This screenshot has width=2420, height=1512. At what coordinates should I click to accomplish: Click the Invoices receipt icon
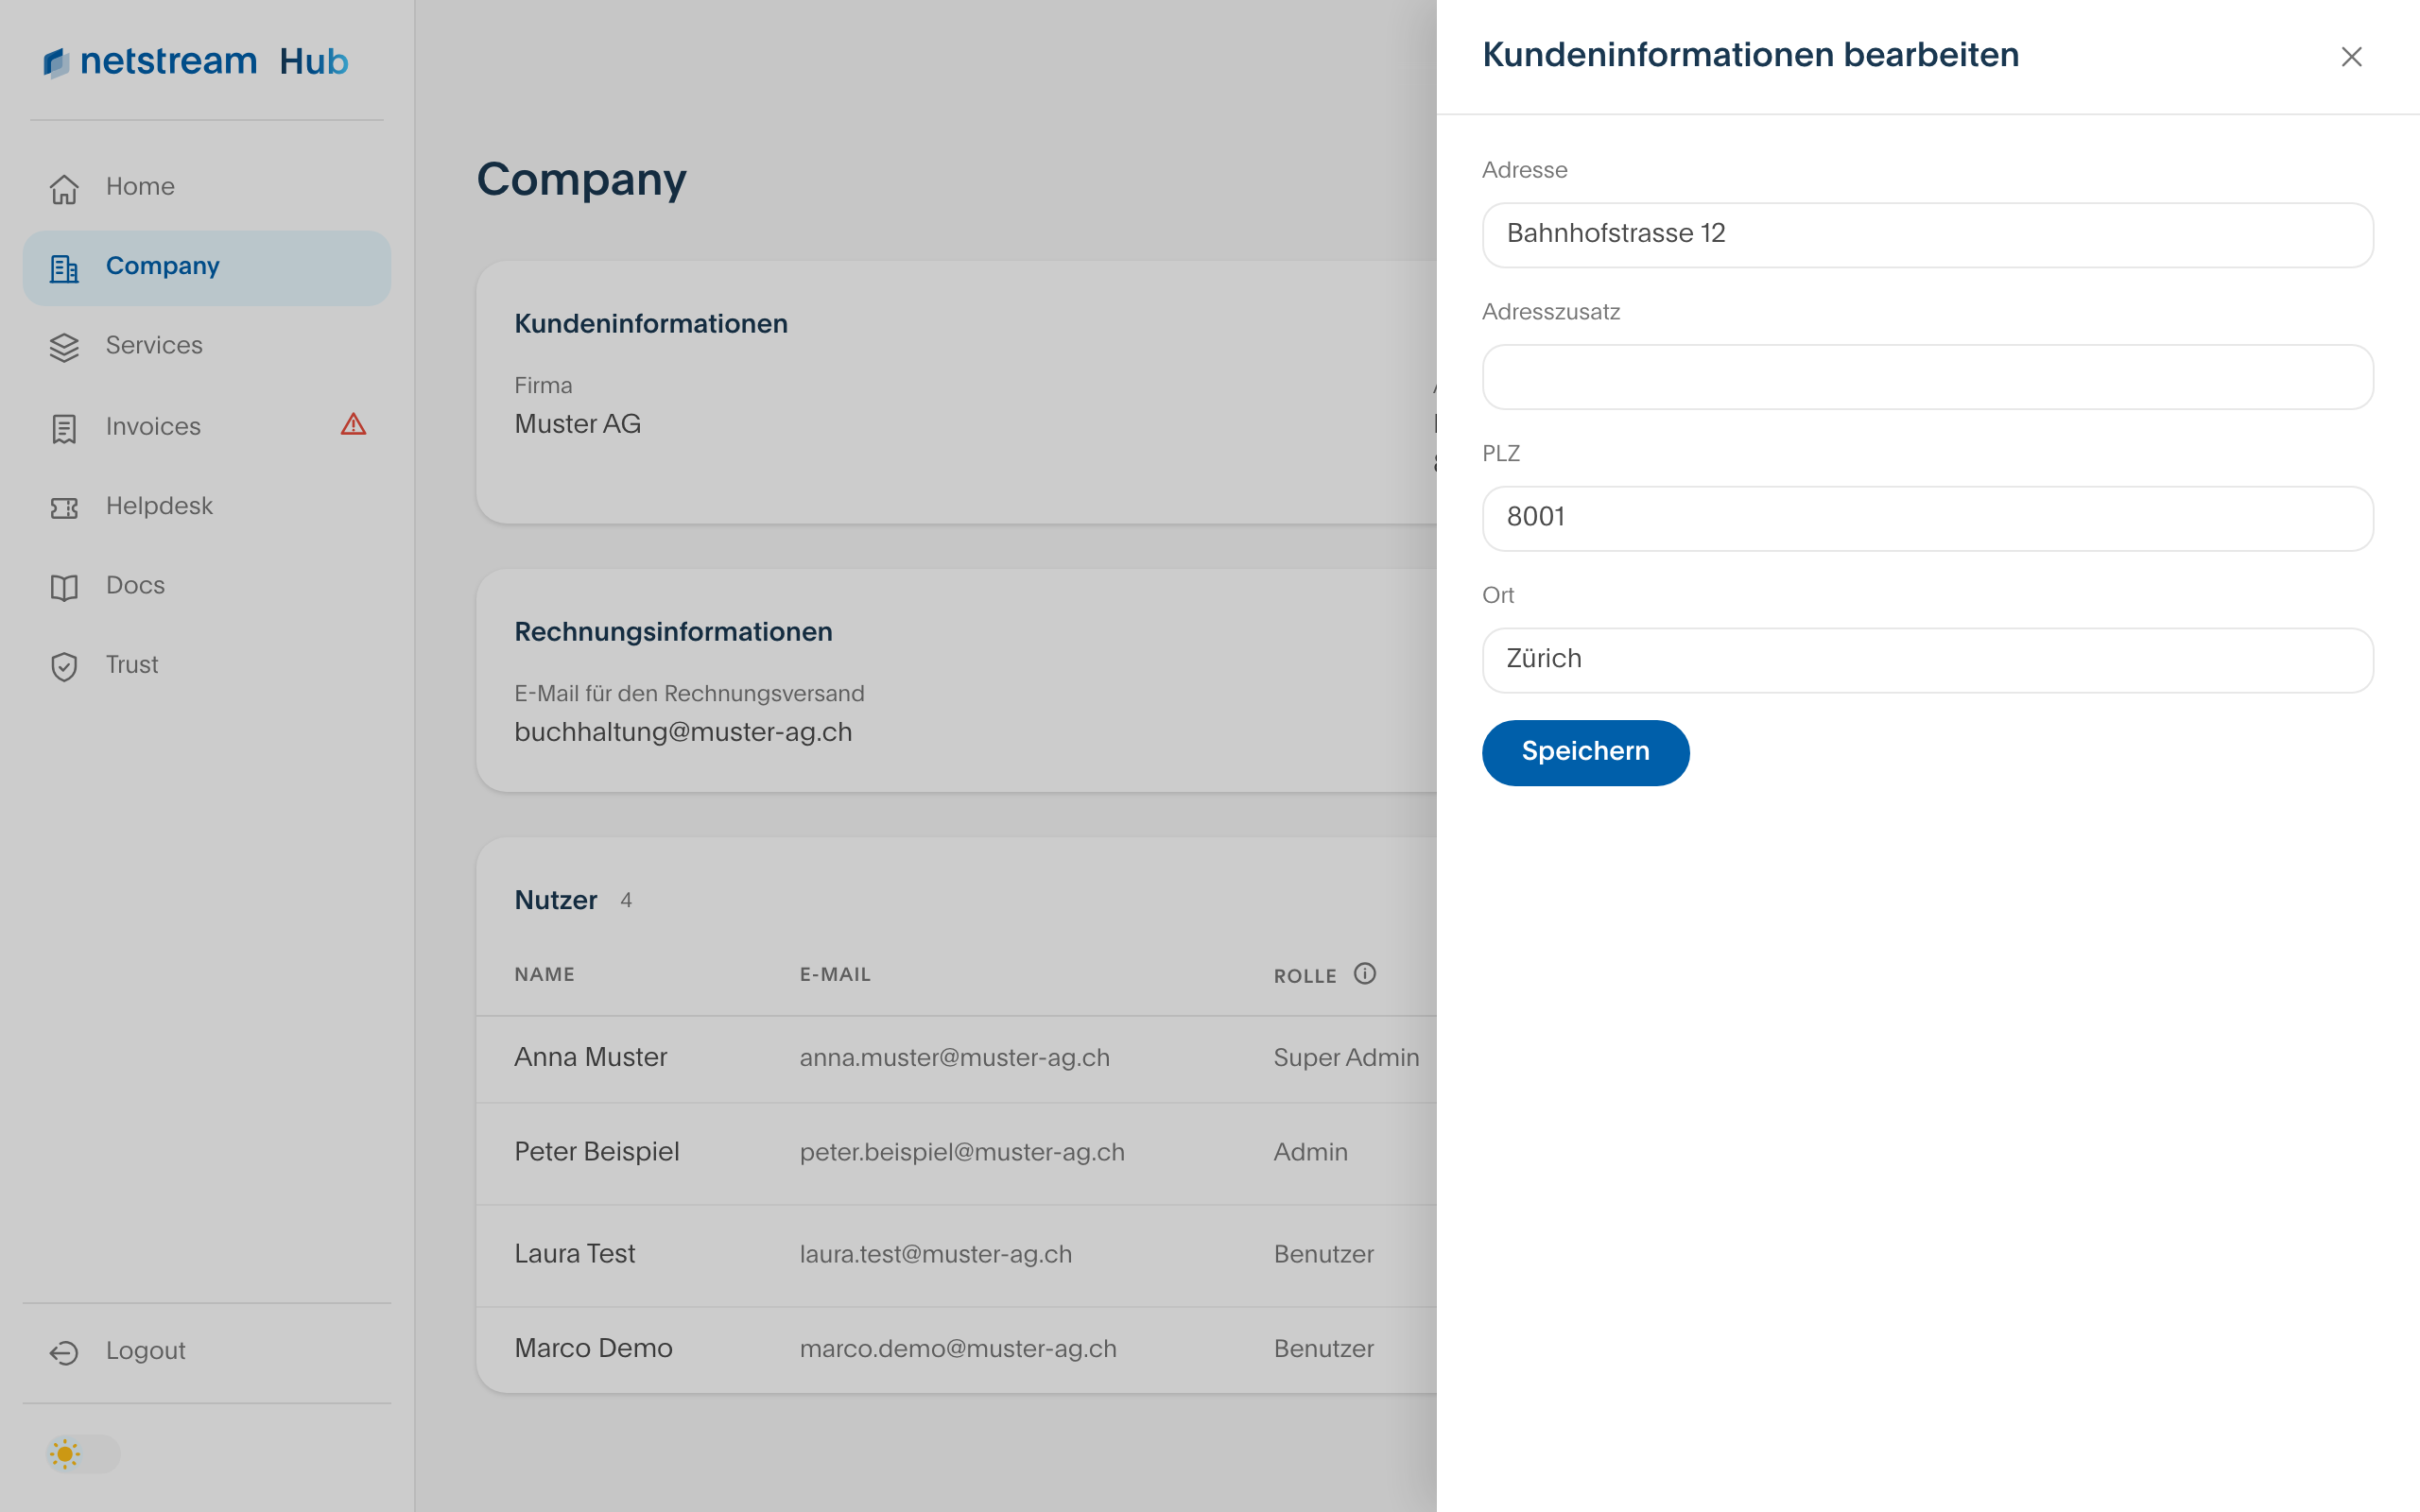[64, 428]
